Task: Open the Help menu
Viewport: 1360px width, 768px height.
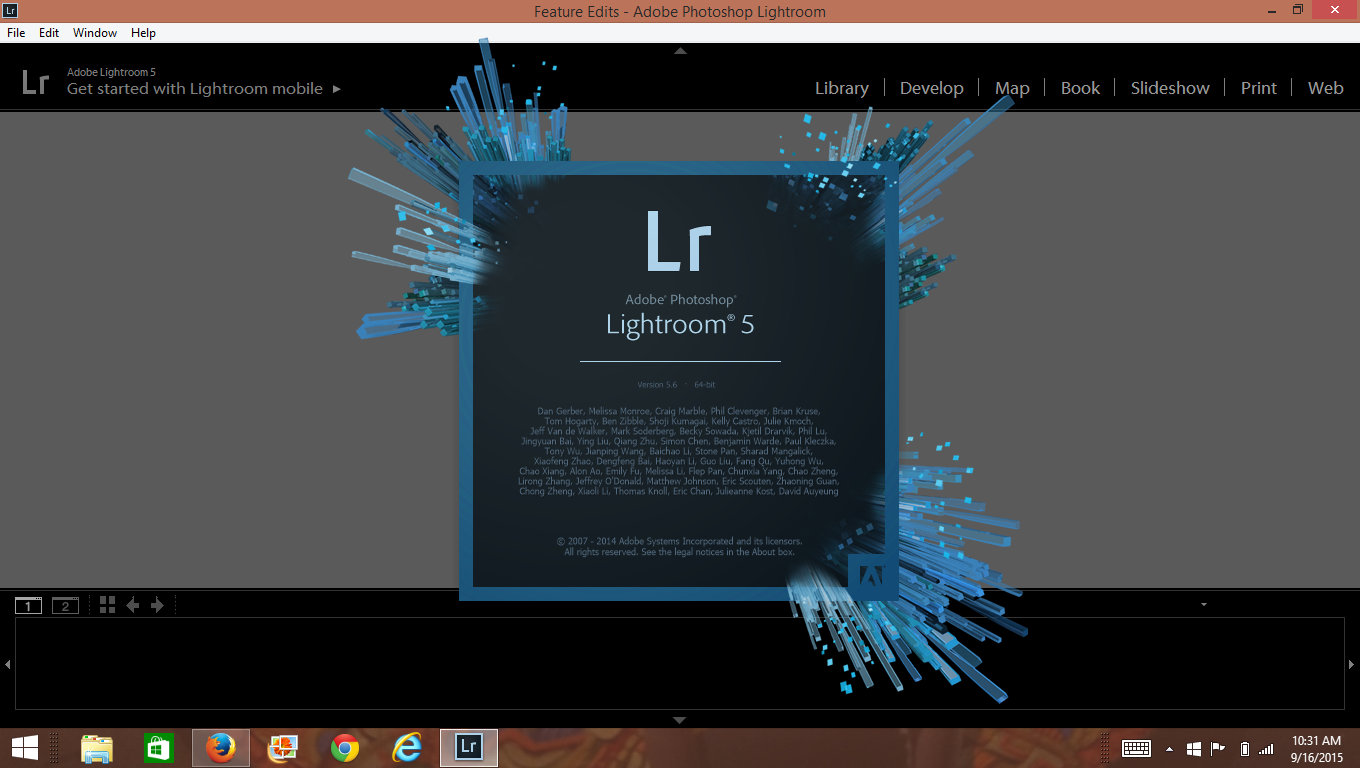Action: point(144,33)
